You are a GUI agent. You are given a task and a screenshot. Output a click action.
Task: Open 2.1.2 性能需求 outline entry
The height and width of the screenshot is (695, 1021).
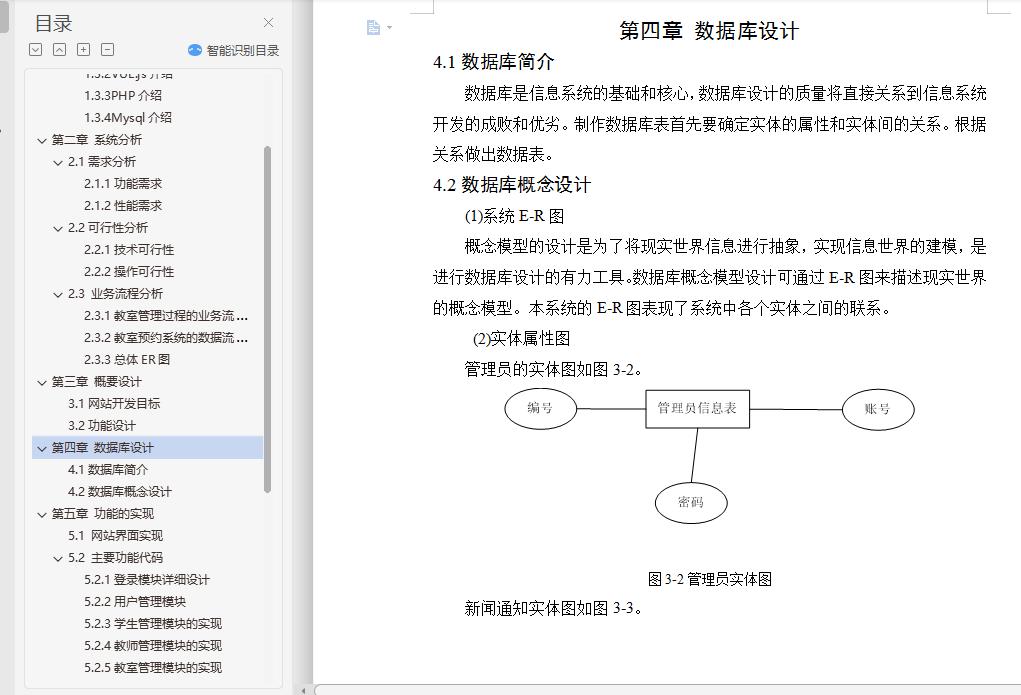(x=123, y=206)
